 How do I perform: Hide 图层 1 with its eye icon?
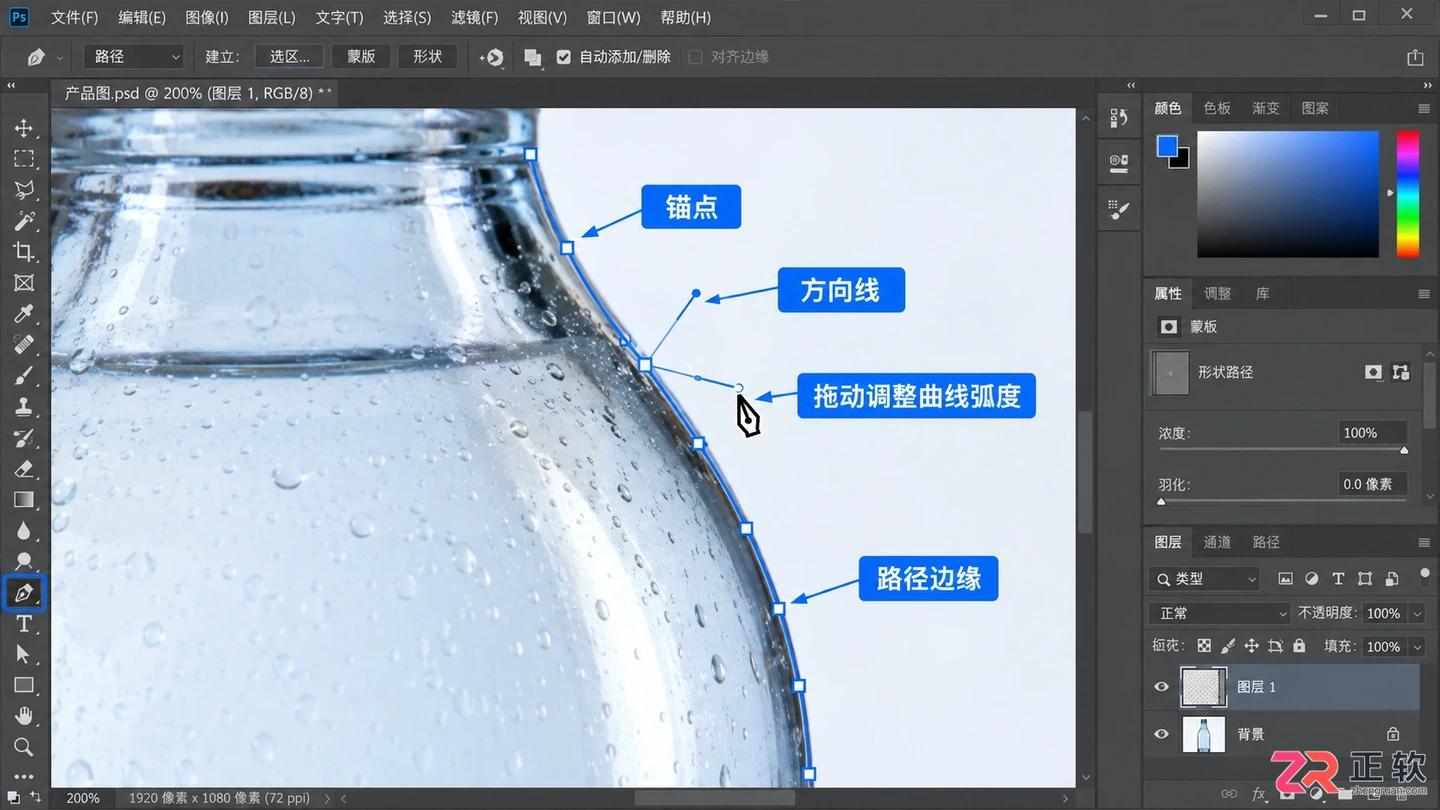tap(1161, 687)
